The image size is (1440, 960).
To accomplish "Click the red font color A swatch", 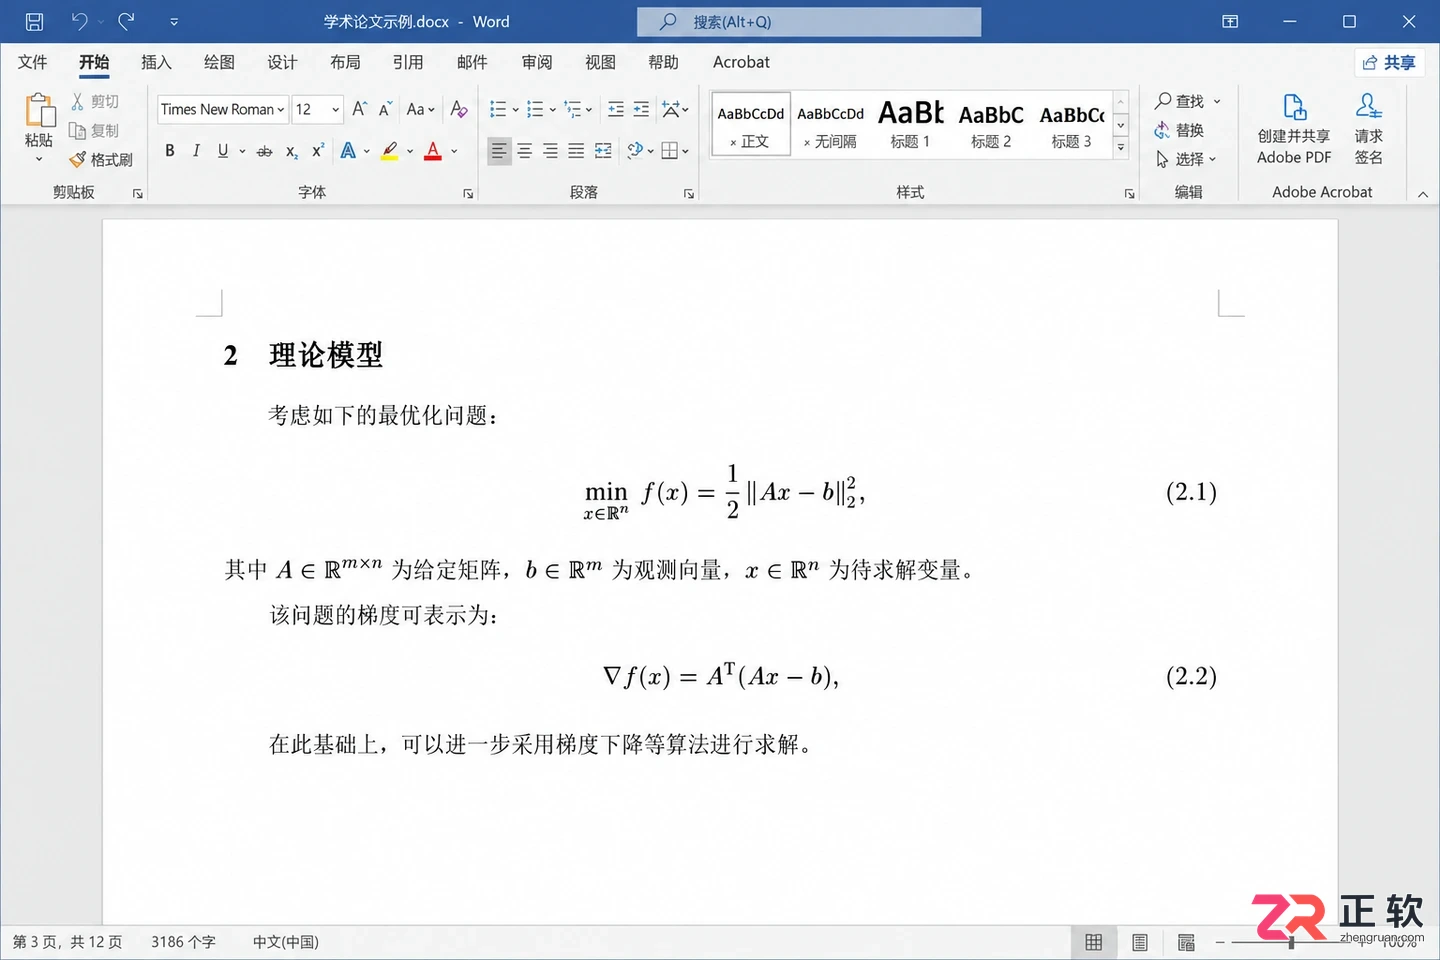I will point(433,151).
